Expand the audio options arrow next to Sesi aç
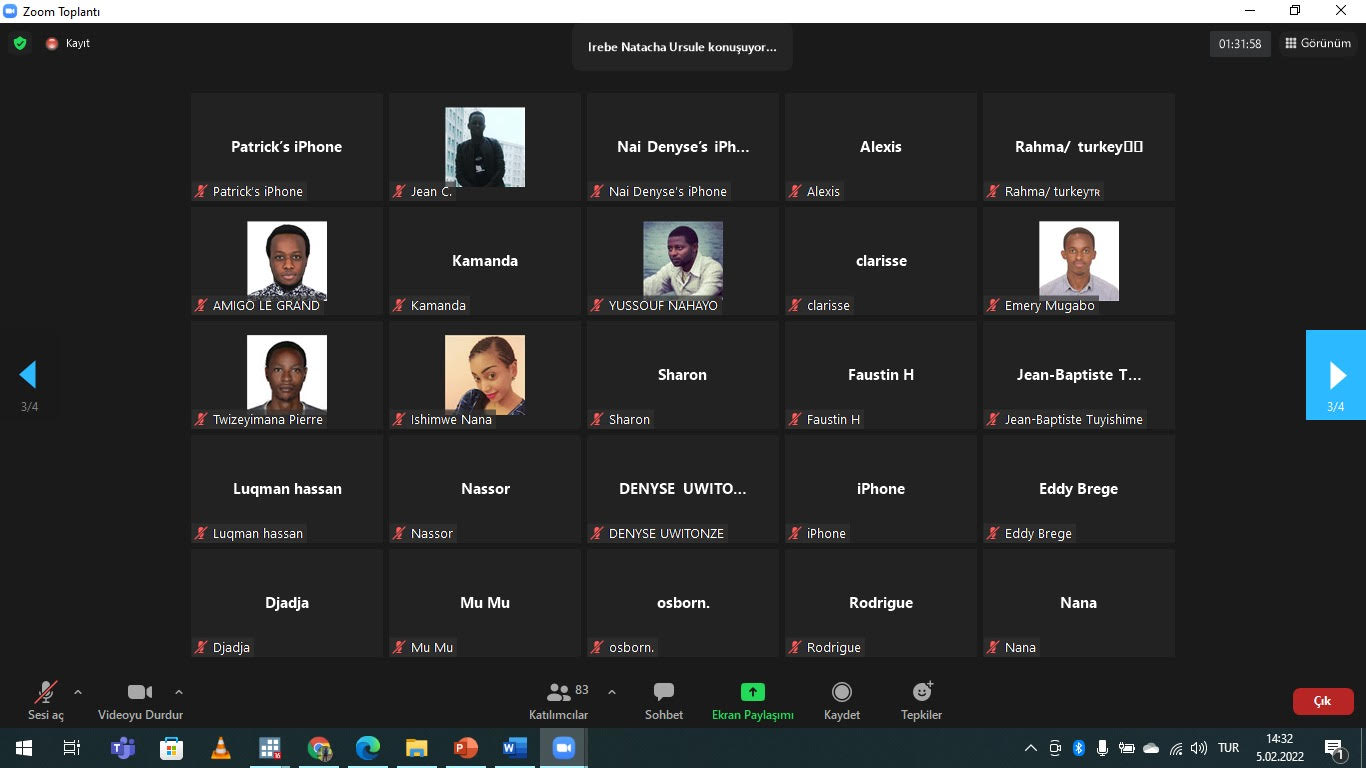The width and height of the screenshot is (1366, 768). (78, 692)
